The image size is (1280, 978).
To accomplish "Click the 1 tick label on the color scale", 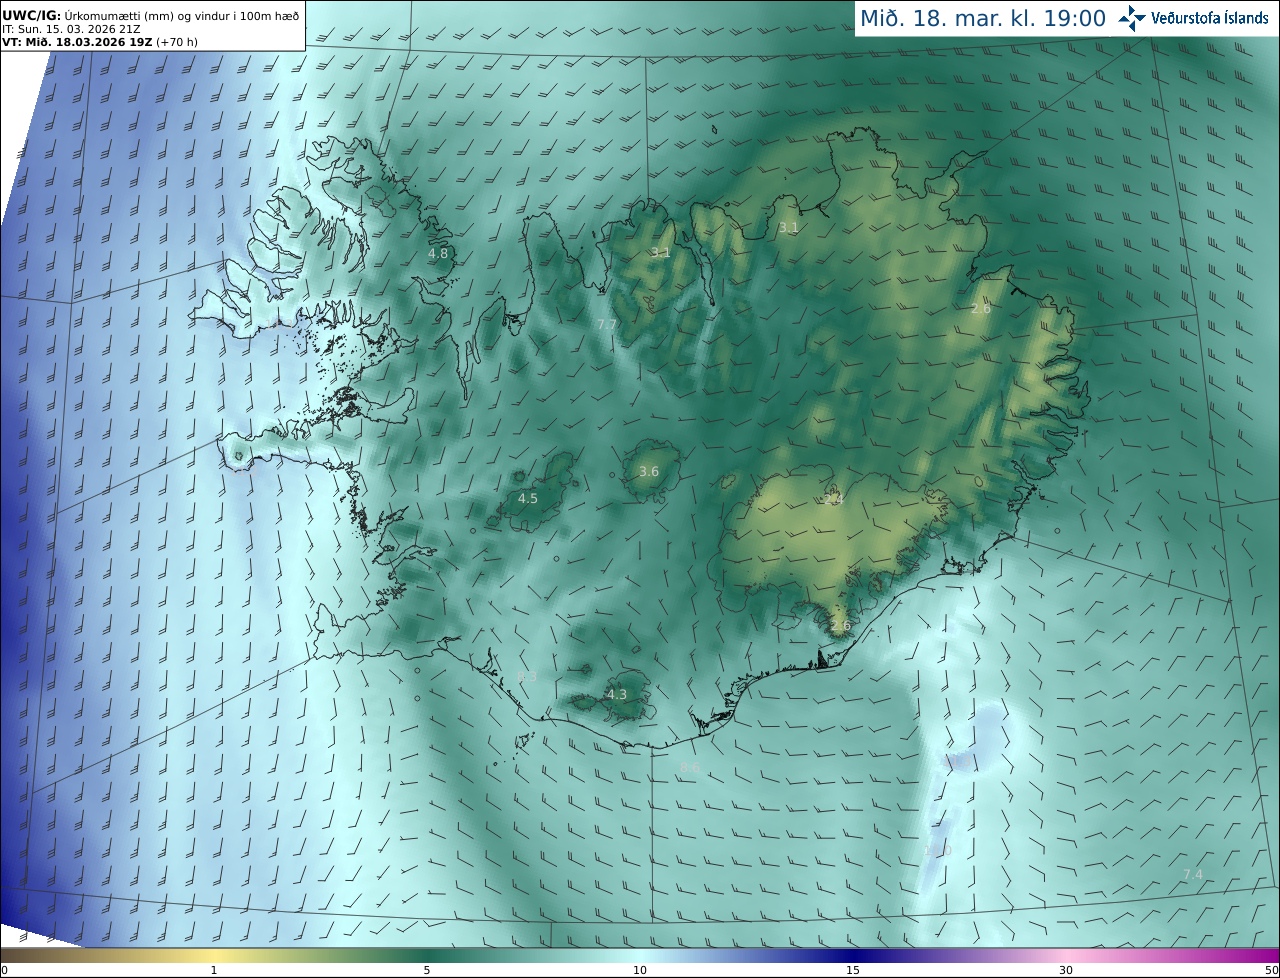I will click(x=214, y=970).
